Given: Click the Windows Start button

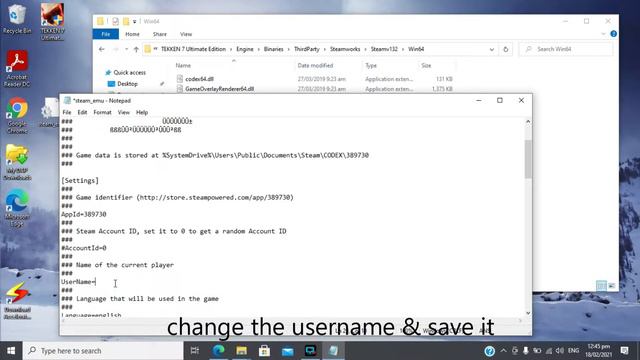Looking at the screenshot, I should click(x=11, y=351).
